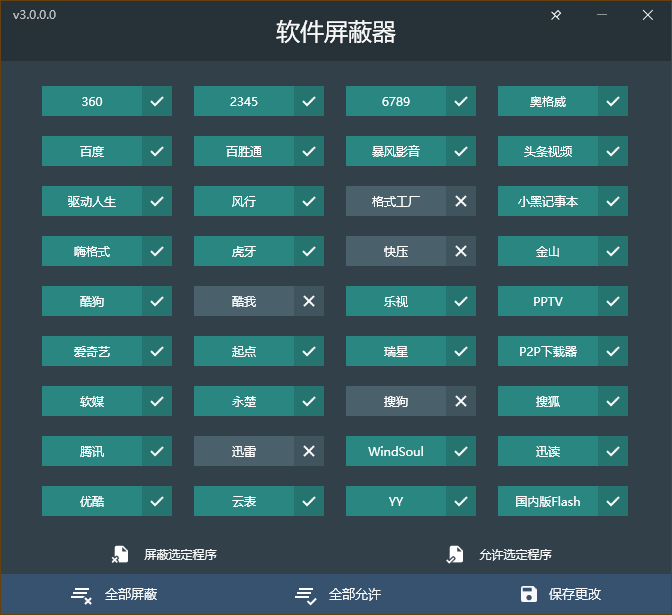Click the X mark beside 酷我
Image resolution: width=672 pixels, height=615 pixels.
[309, 301]
